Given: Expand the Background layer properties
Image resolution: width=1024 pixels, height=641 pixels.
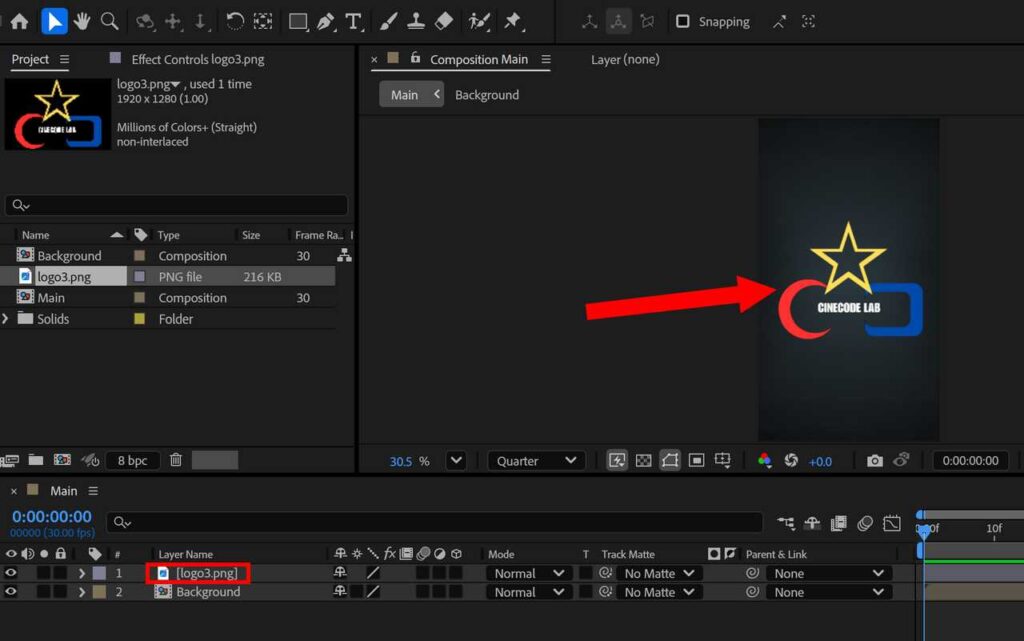Looking at the screenshot, I should click(82, 593).
